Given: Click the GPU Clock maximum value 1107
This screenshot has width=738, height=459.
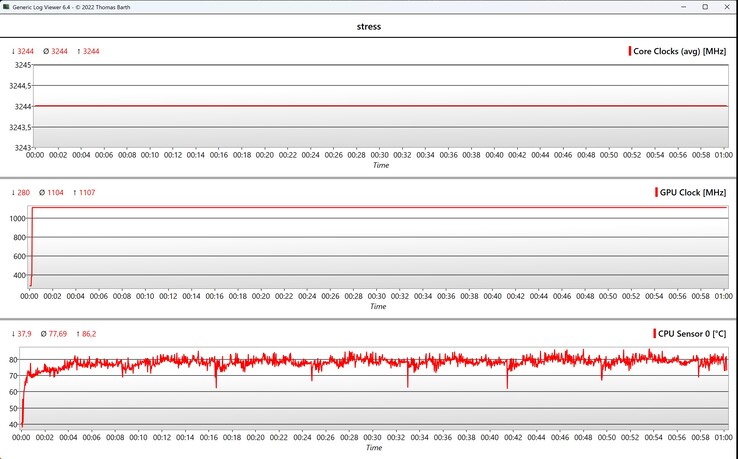Looking at the screenshot, I should click(88, 192).
